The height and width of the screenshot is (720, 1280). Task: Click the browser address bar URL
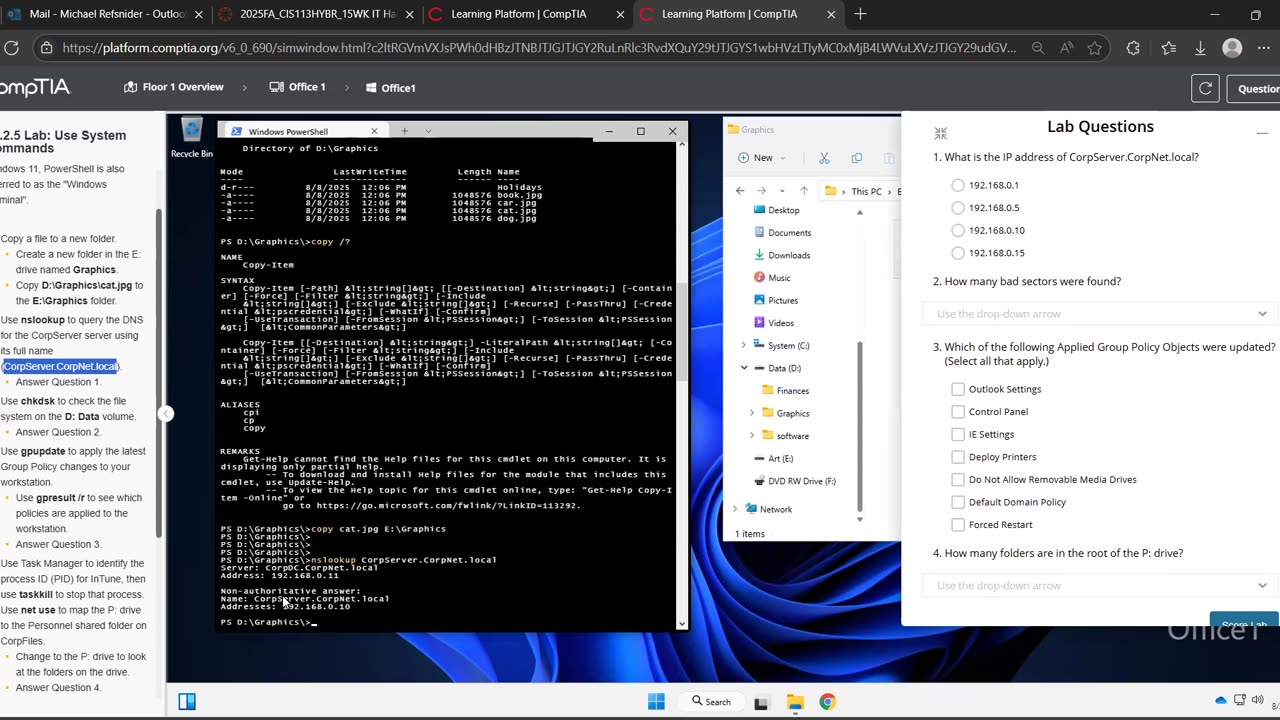[x=539, y=48]
